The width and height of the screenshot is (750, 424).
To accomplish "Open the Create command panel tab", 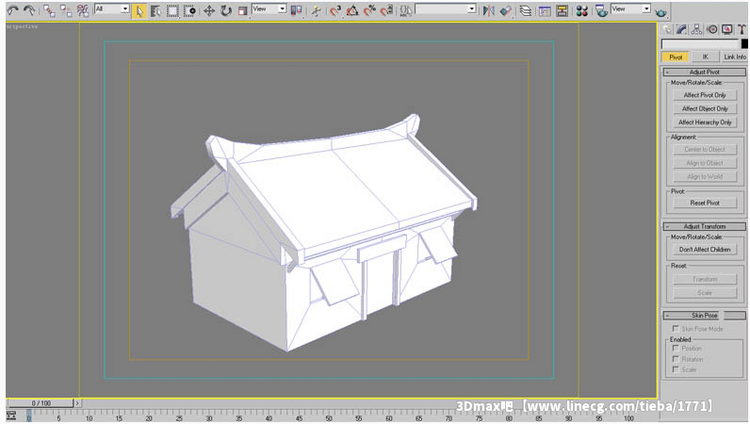I will tap(667, 30).
